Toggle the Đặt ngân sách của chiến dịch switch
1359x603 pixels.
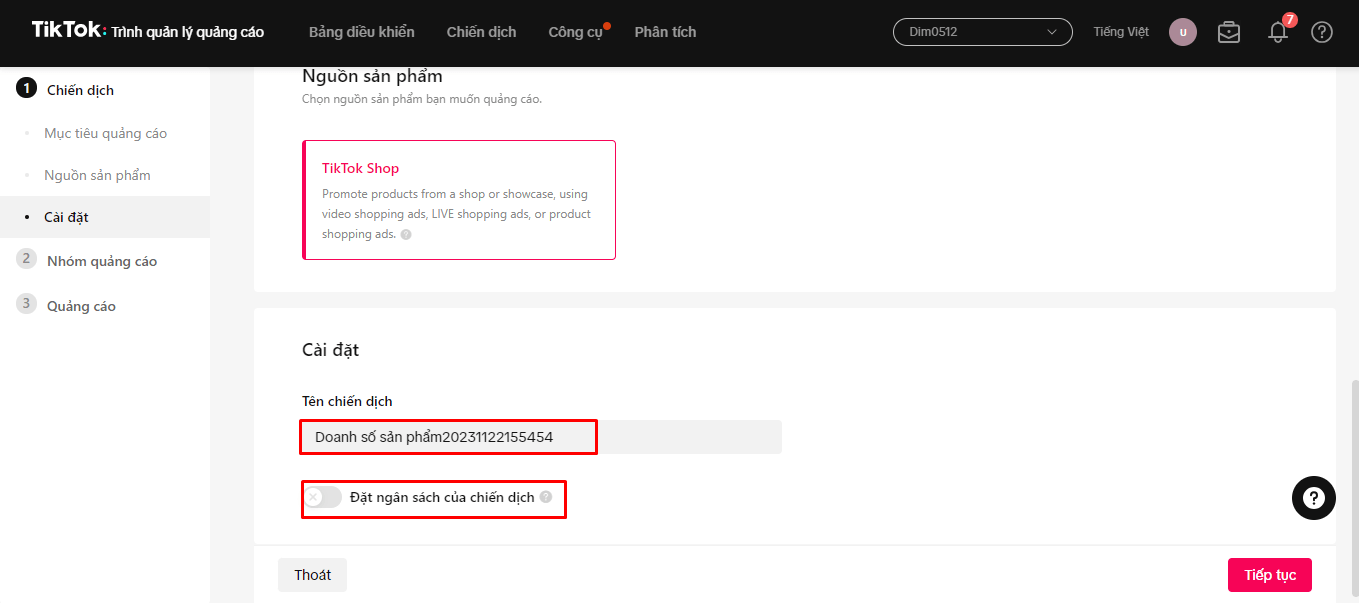(323, 497)
